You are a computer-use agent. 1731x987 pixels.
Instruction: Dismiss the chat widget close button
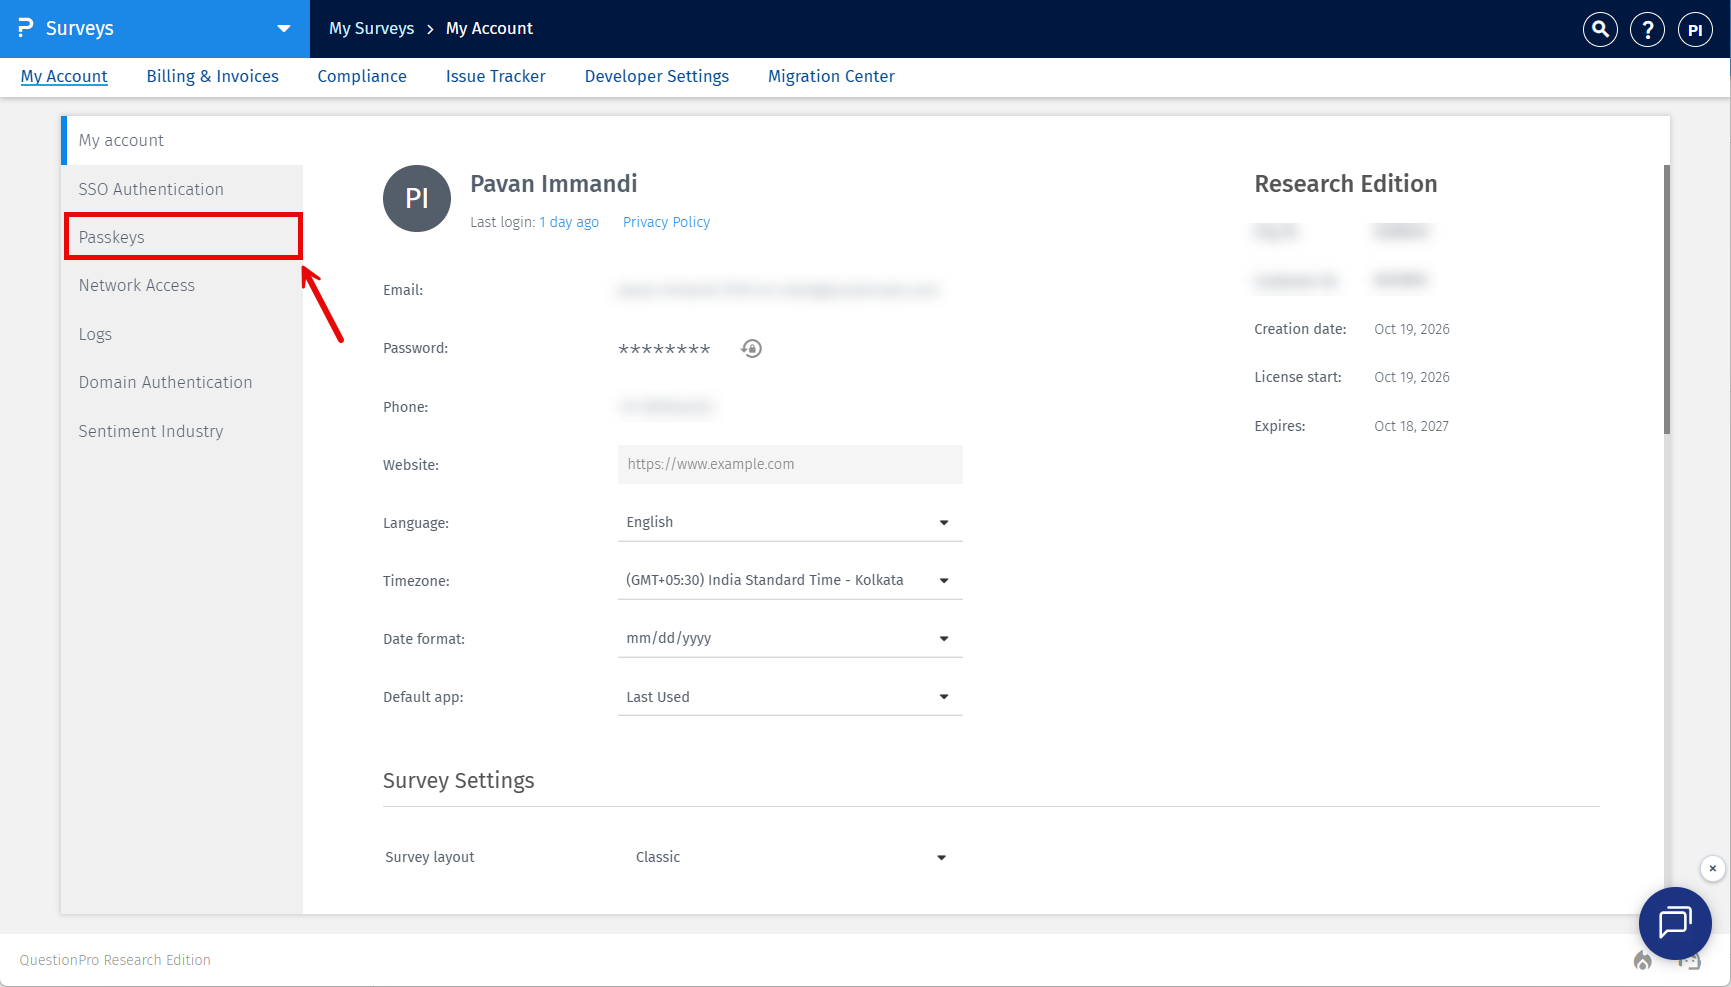point(1712,868)
